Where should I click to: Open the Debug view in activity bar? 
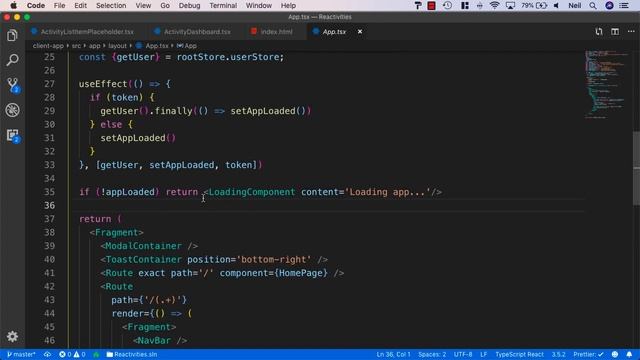(12, 110)
